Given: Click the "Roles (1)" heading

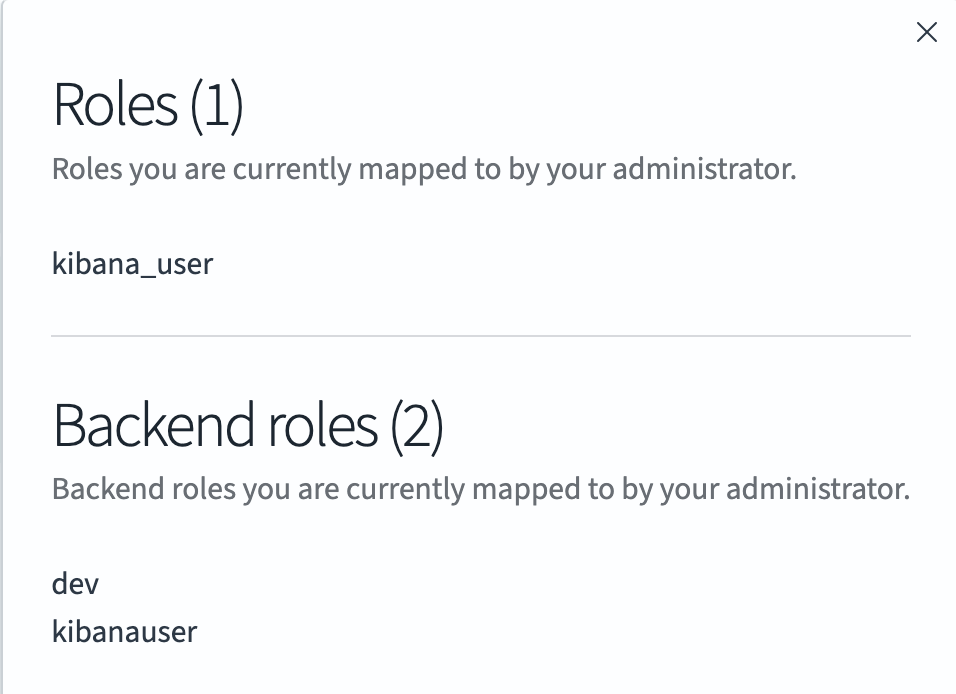Looking at the screenshot, I should coord(148,106).
